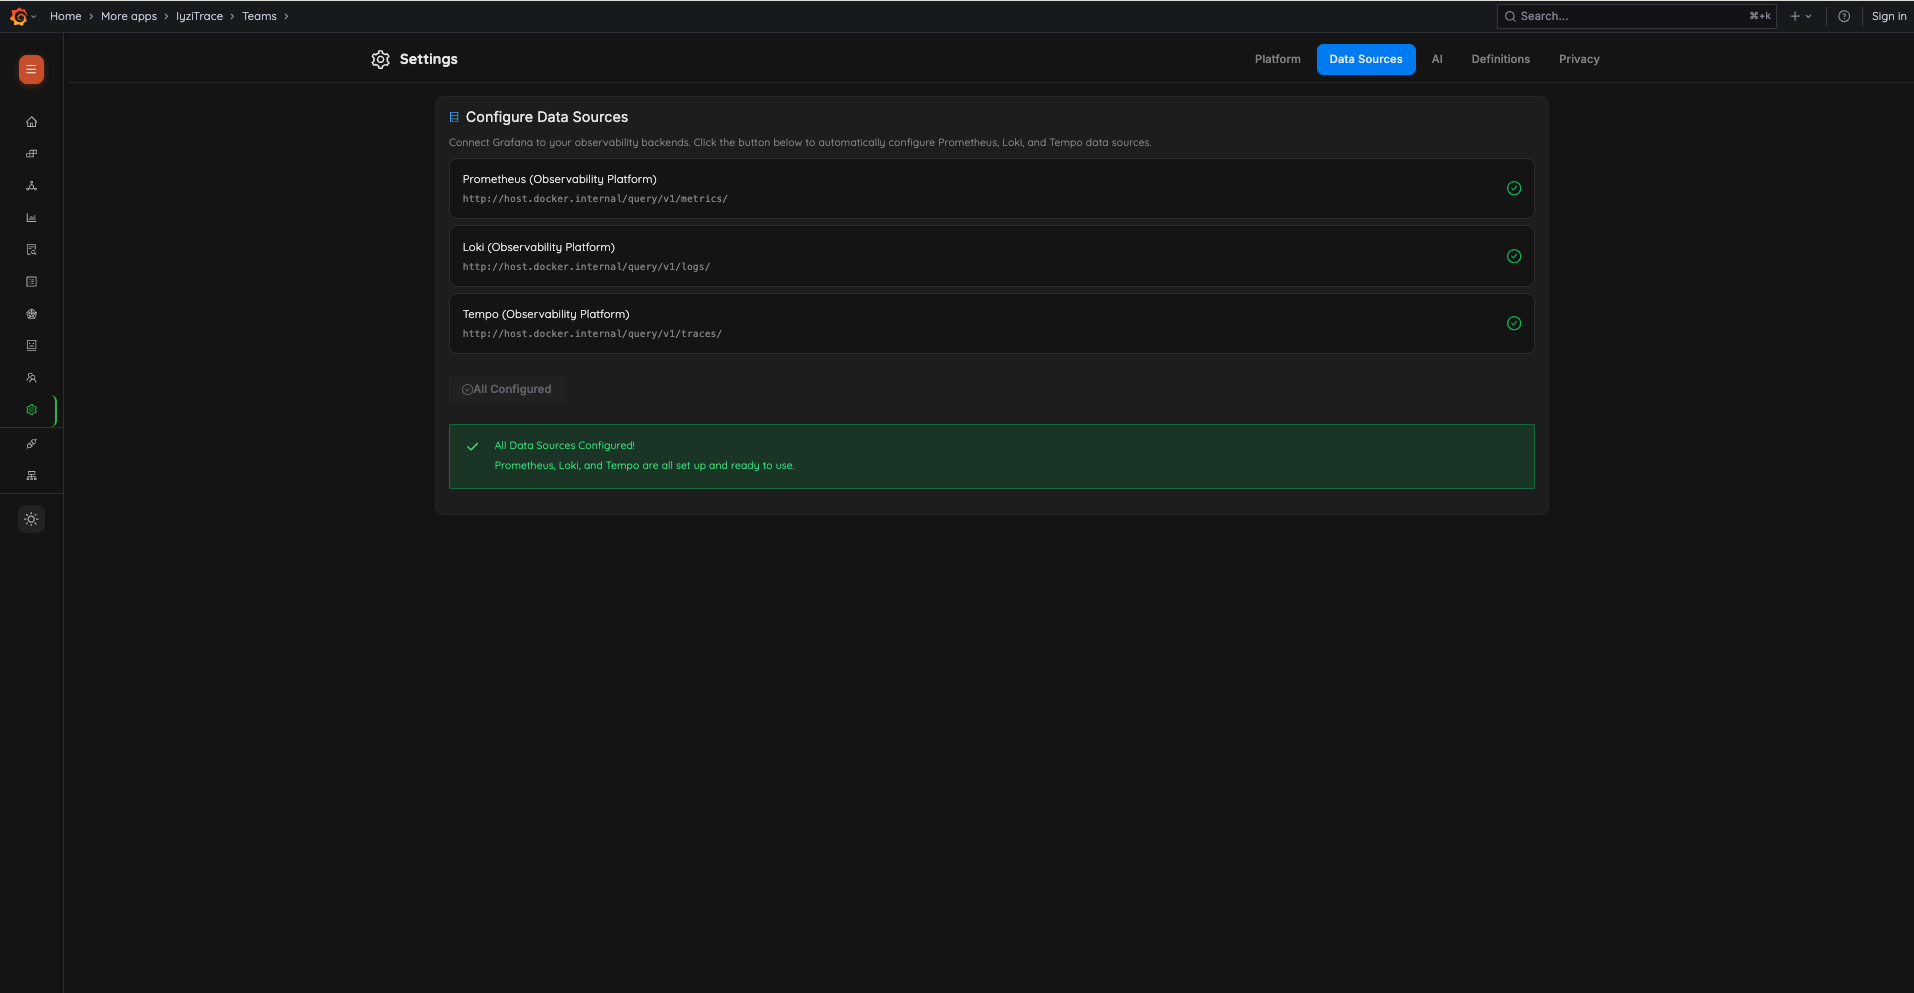Toggle the theme with the sun icon
This screenshot has height=993, width=1914.
pyautogui.click(x=31, y=518)
